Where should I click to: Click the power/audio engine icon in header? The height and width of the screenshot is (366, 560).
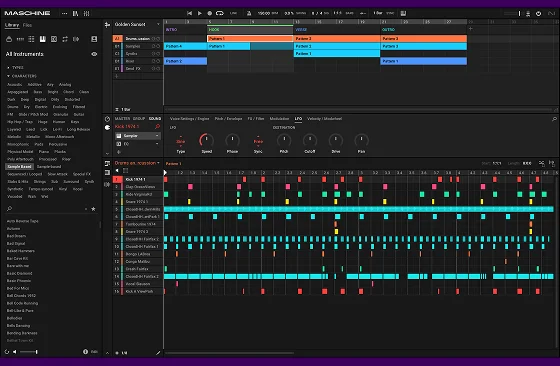click(x=538, y=14)
